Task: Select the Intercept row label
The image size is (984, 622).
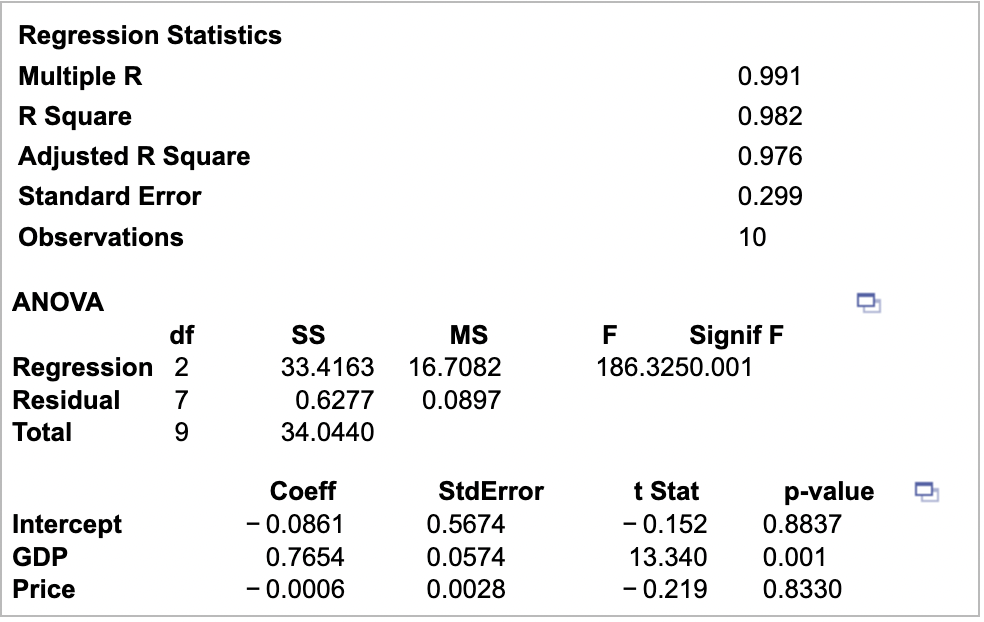Action: pyautogui.click(x=67, y=525)
